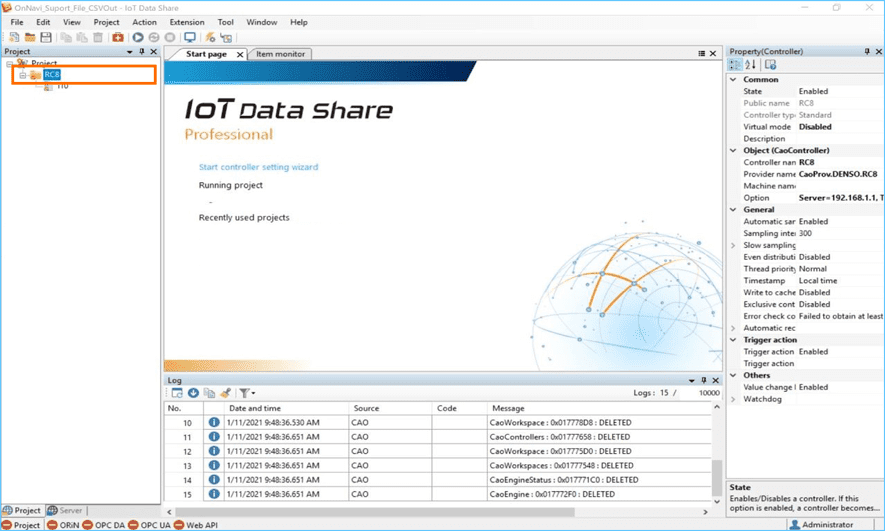Expand the Automatic rec property
This screenshot has width=885, height=531.
733,328
